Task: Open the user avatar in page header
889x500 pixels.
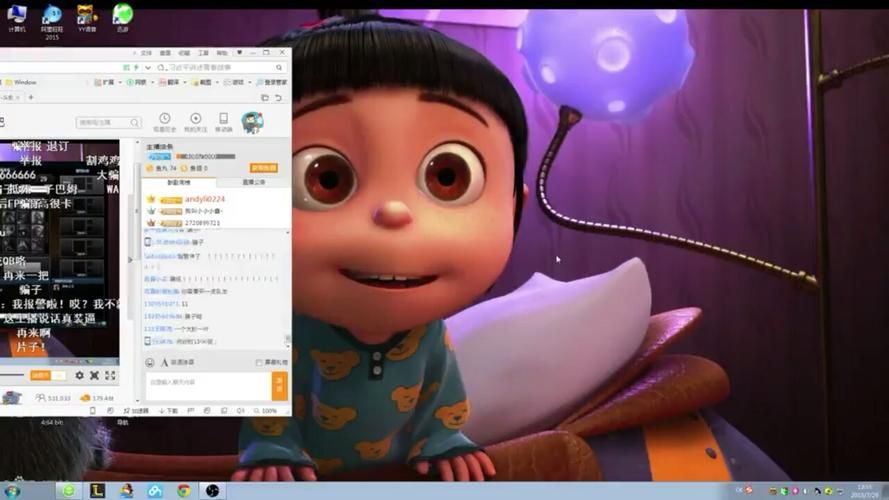Action: pyautogui.click(x=252, y=122)
